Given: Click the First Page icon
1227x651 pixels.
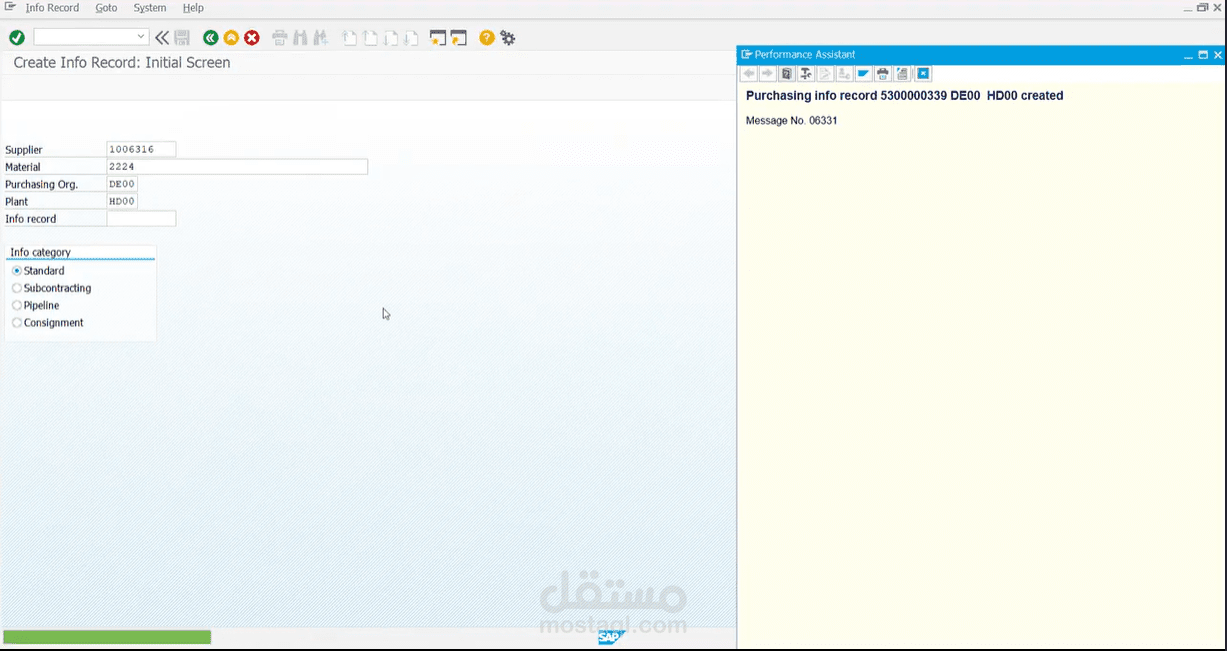Looking at the screenshot, I should point(350,38).
